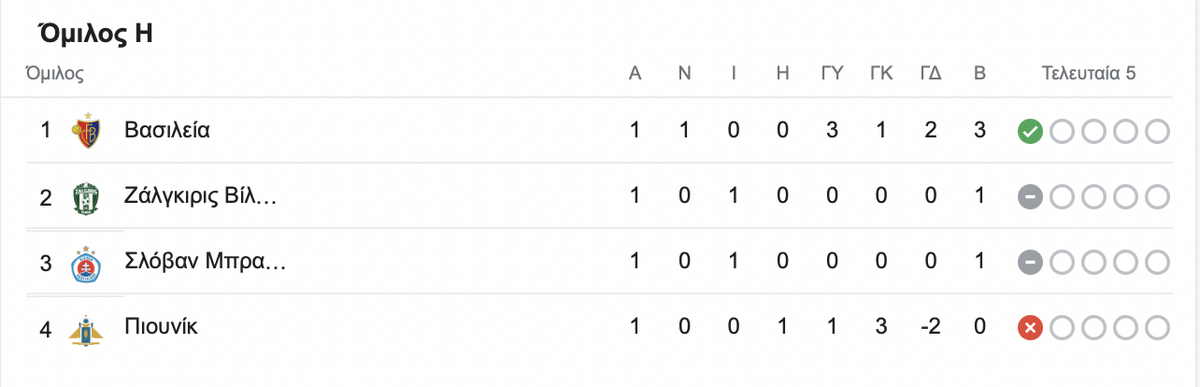1200x387 pixels.
Task: Click Πιουνίκ's second empty form circle
Action: (1094, 328)
